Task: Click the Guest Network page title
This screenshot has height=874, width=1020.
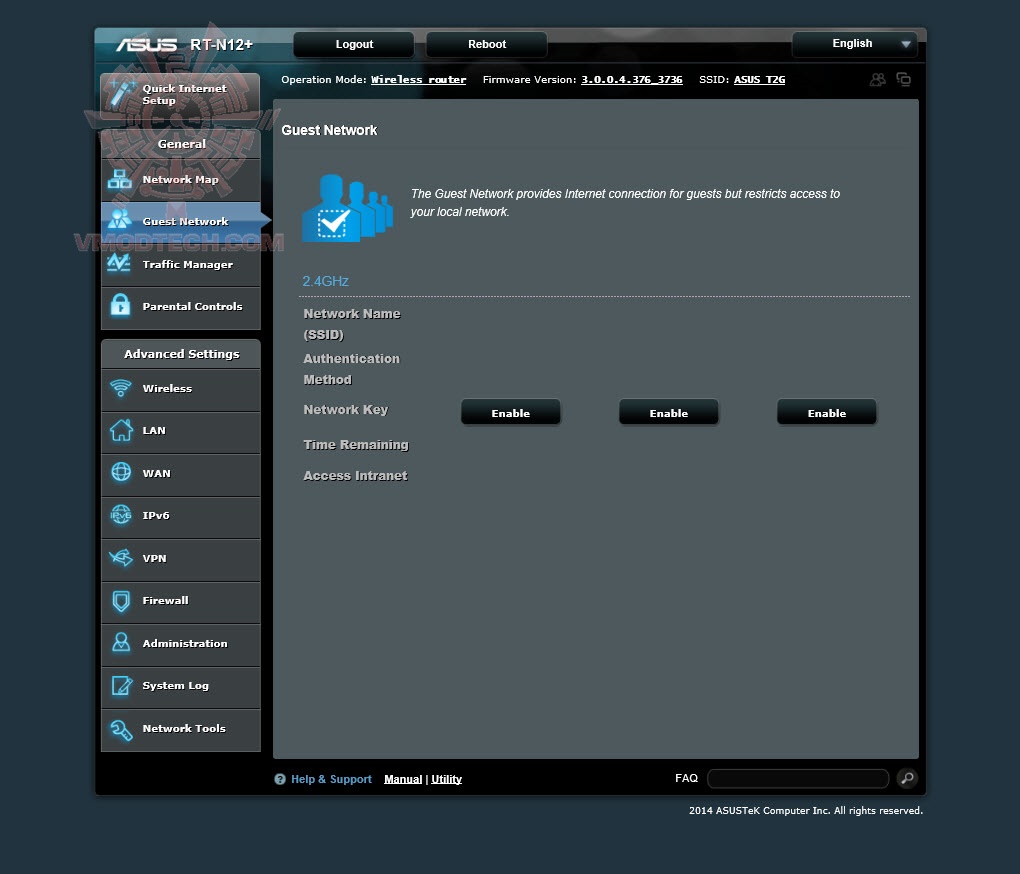Action: tap(329, 130)
